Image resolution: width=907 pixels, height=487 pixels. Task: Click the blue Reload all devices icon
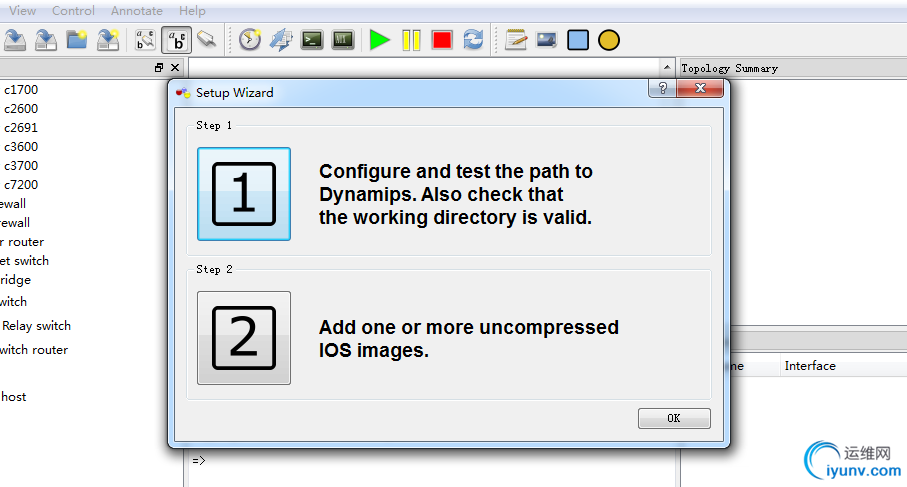coord(473,40)
